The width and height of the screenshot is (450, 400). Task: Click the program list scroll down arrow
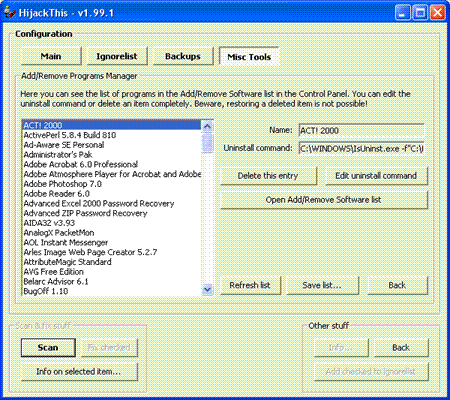tap(207, 289)
